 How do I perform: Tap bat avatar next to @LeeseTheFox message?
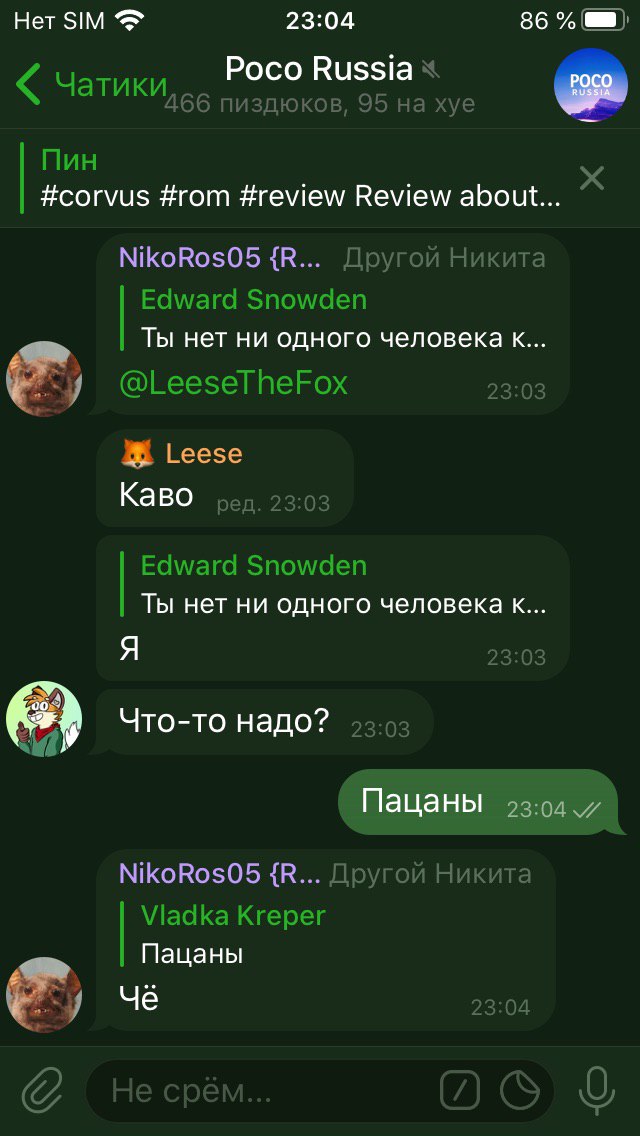pos(43,379)
